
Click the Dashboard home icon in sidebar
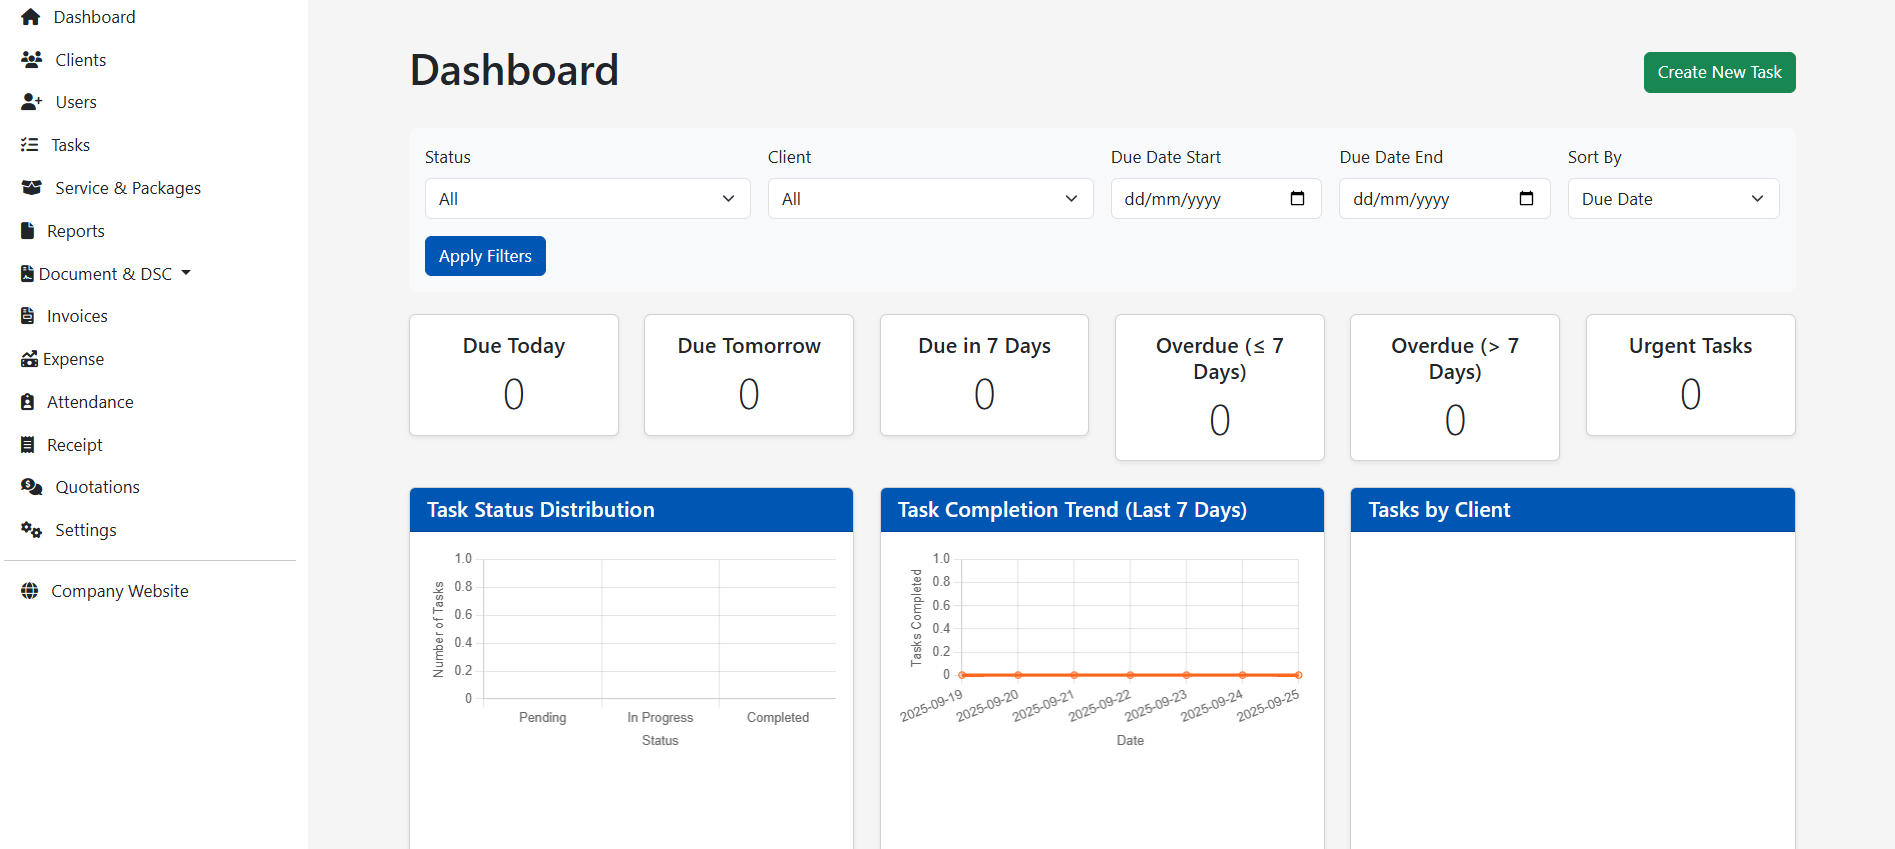30,17
